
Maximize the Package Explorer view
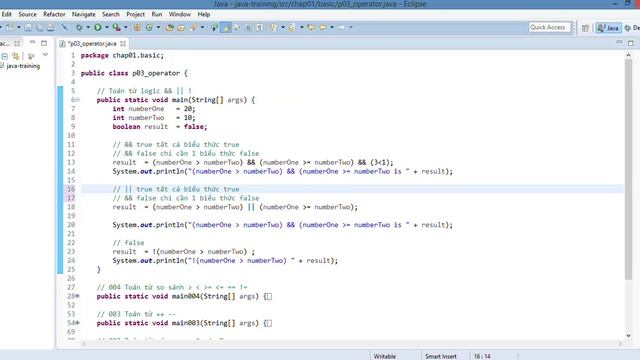44,43
